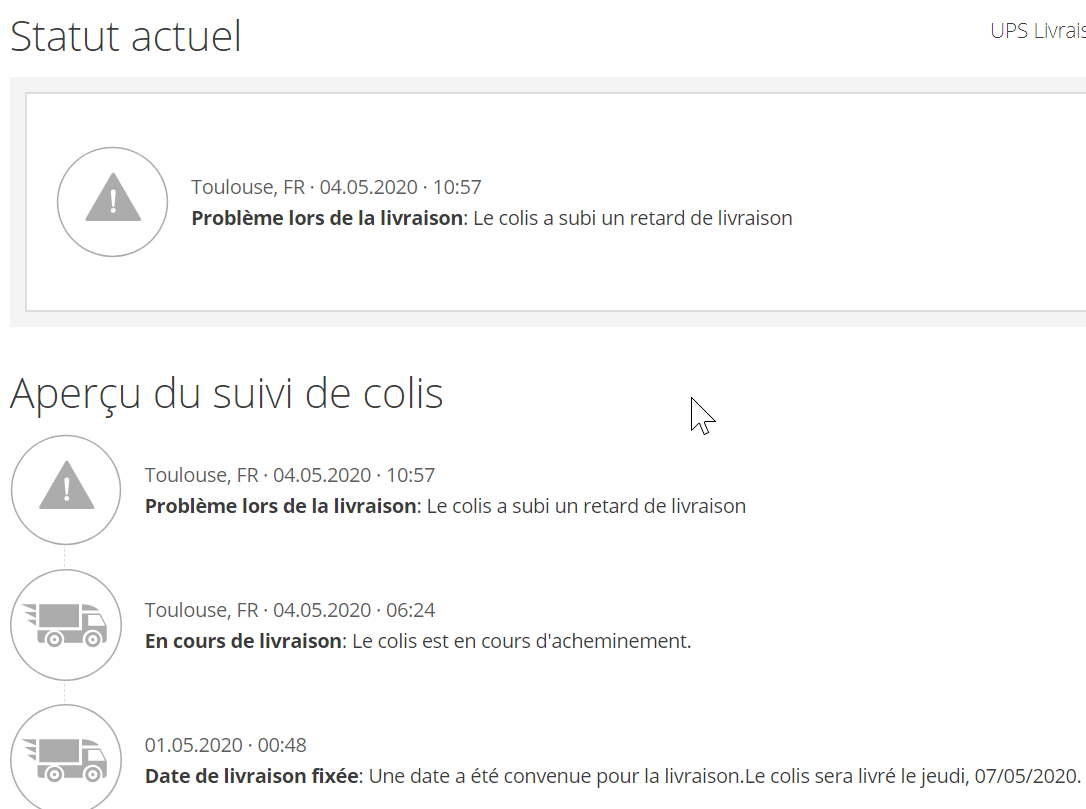Click truck icon beside Date de livraison fixée

[x=66, y=759]
